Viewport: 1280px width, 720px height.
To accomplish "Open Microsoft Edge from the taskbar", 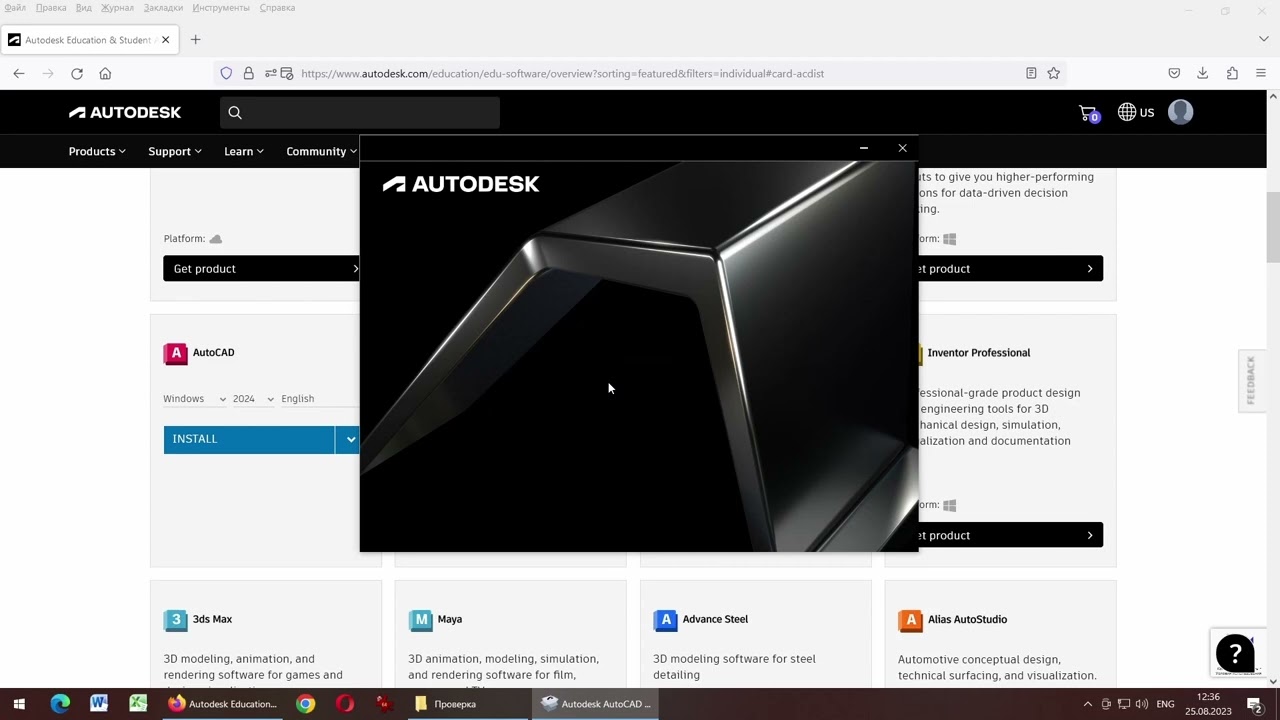I will click(60, 704).
